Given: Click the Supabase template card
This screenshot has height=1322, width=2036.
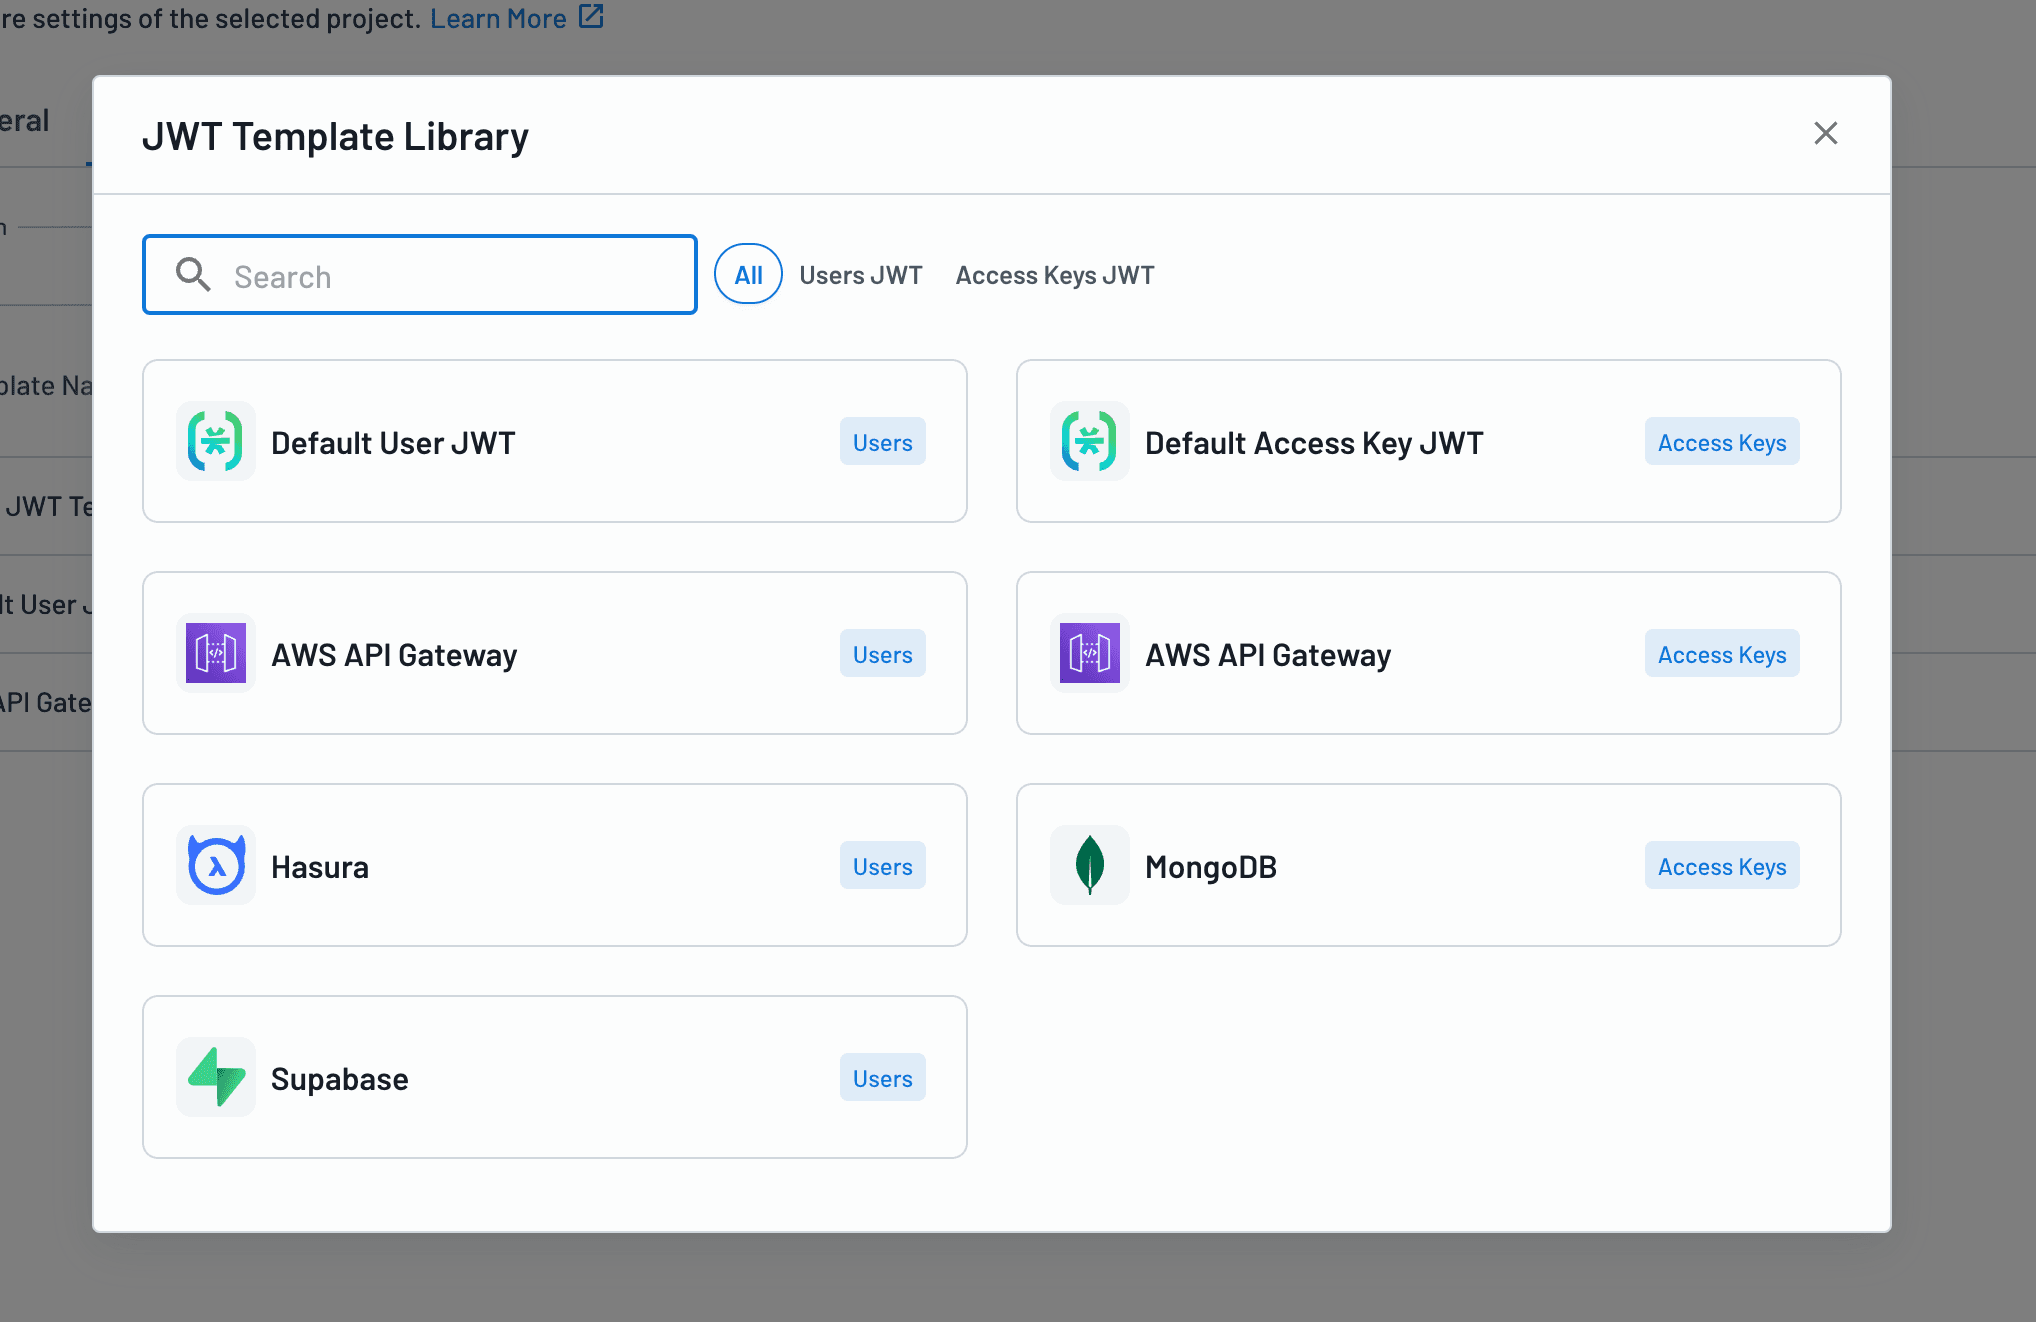Looking at the screenshot, I should tap(555, 1077).
